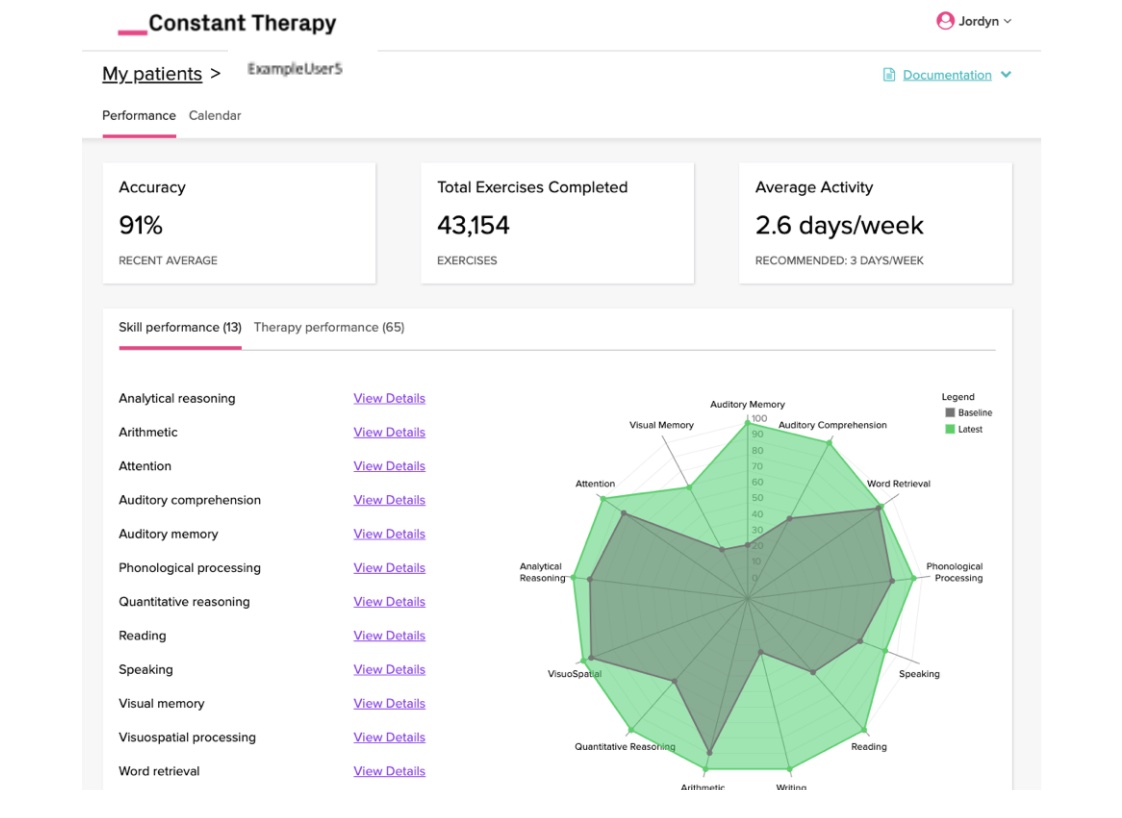Select the Therapy performance (65) tab
The height and width of the screenshot is (818, 1122).
pos(329,327)
